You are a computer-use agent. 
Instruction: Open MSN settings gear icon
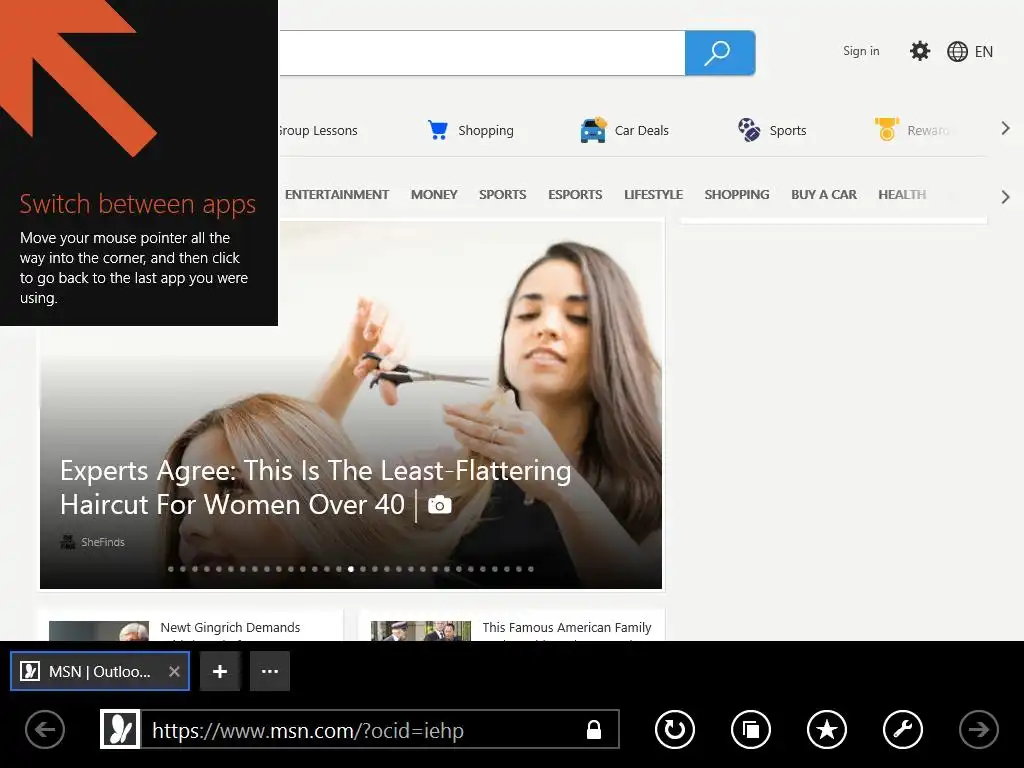click(x=920, y=51)
